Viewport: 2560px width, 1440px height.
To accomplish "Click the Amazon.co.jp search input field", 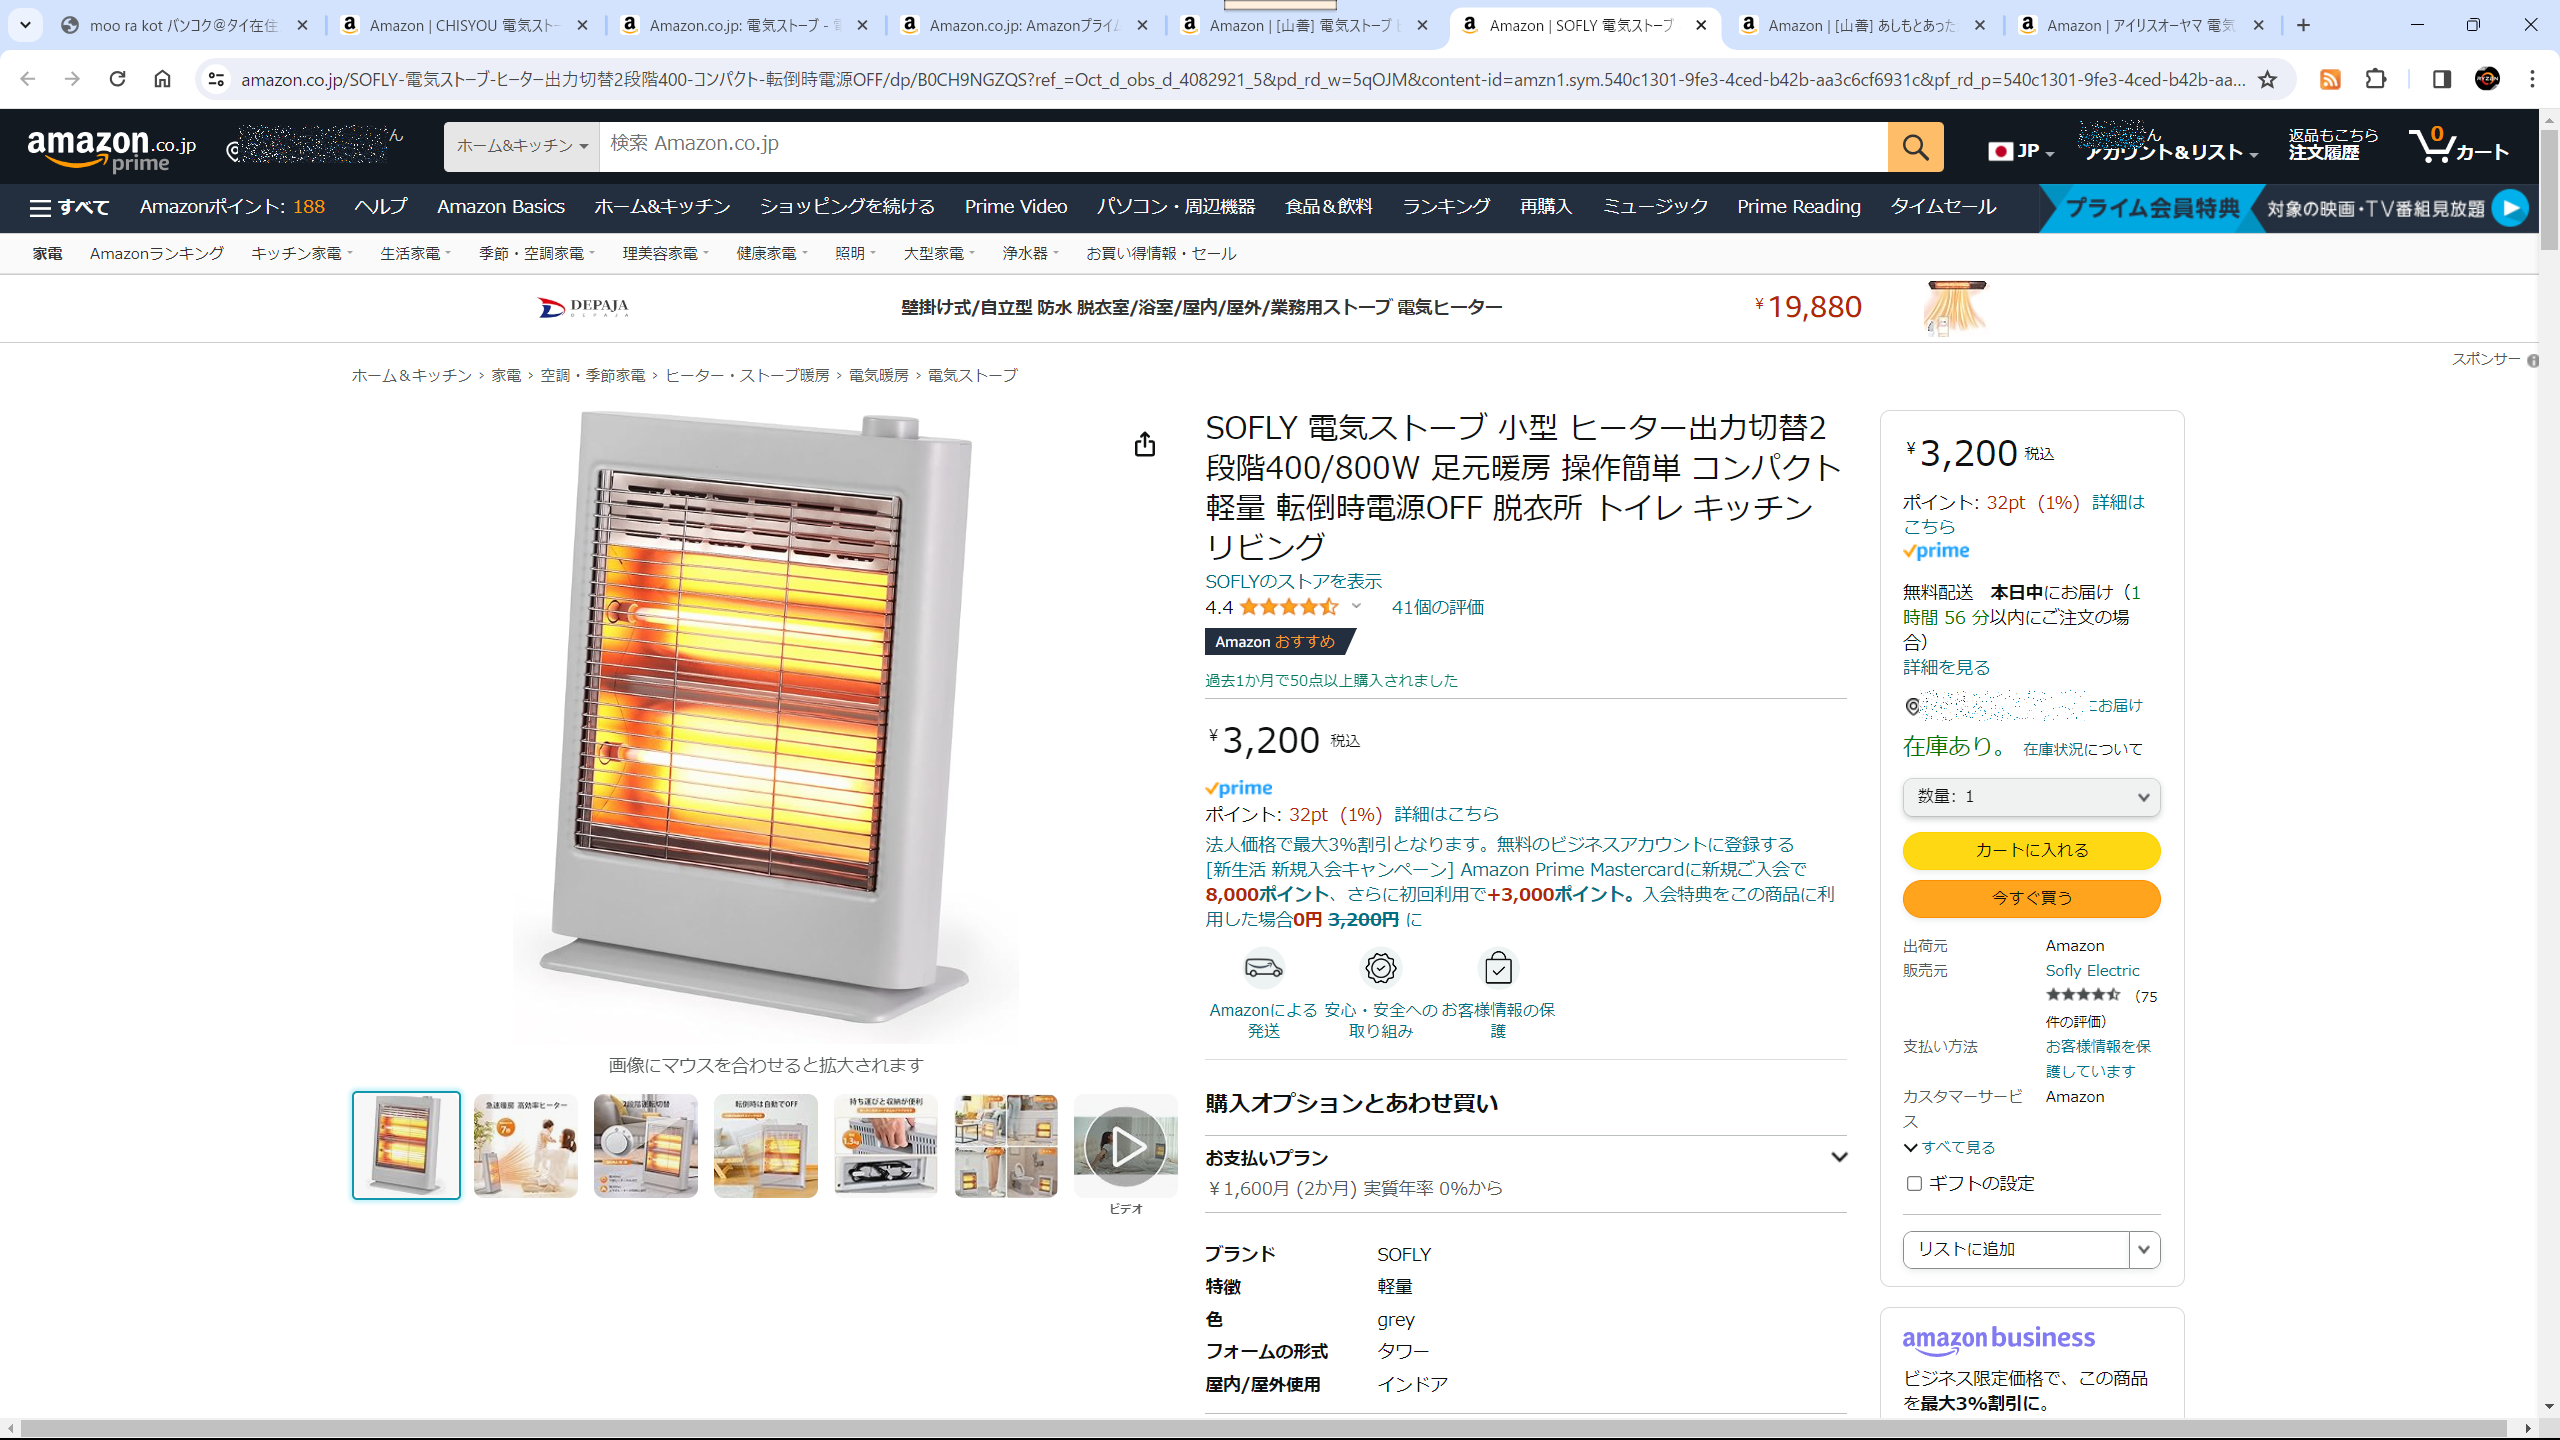I will click(x=1240, y=144).
